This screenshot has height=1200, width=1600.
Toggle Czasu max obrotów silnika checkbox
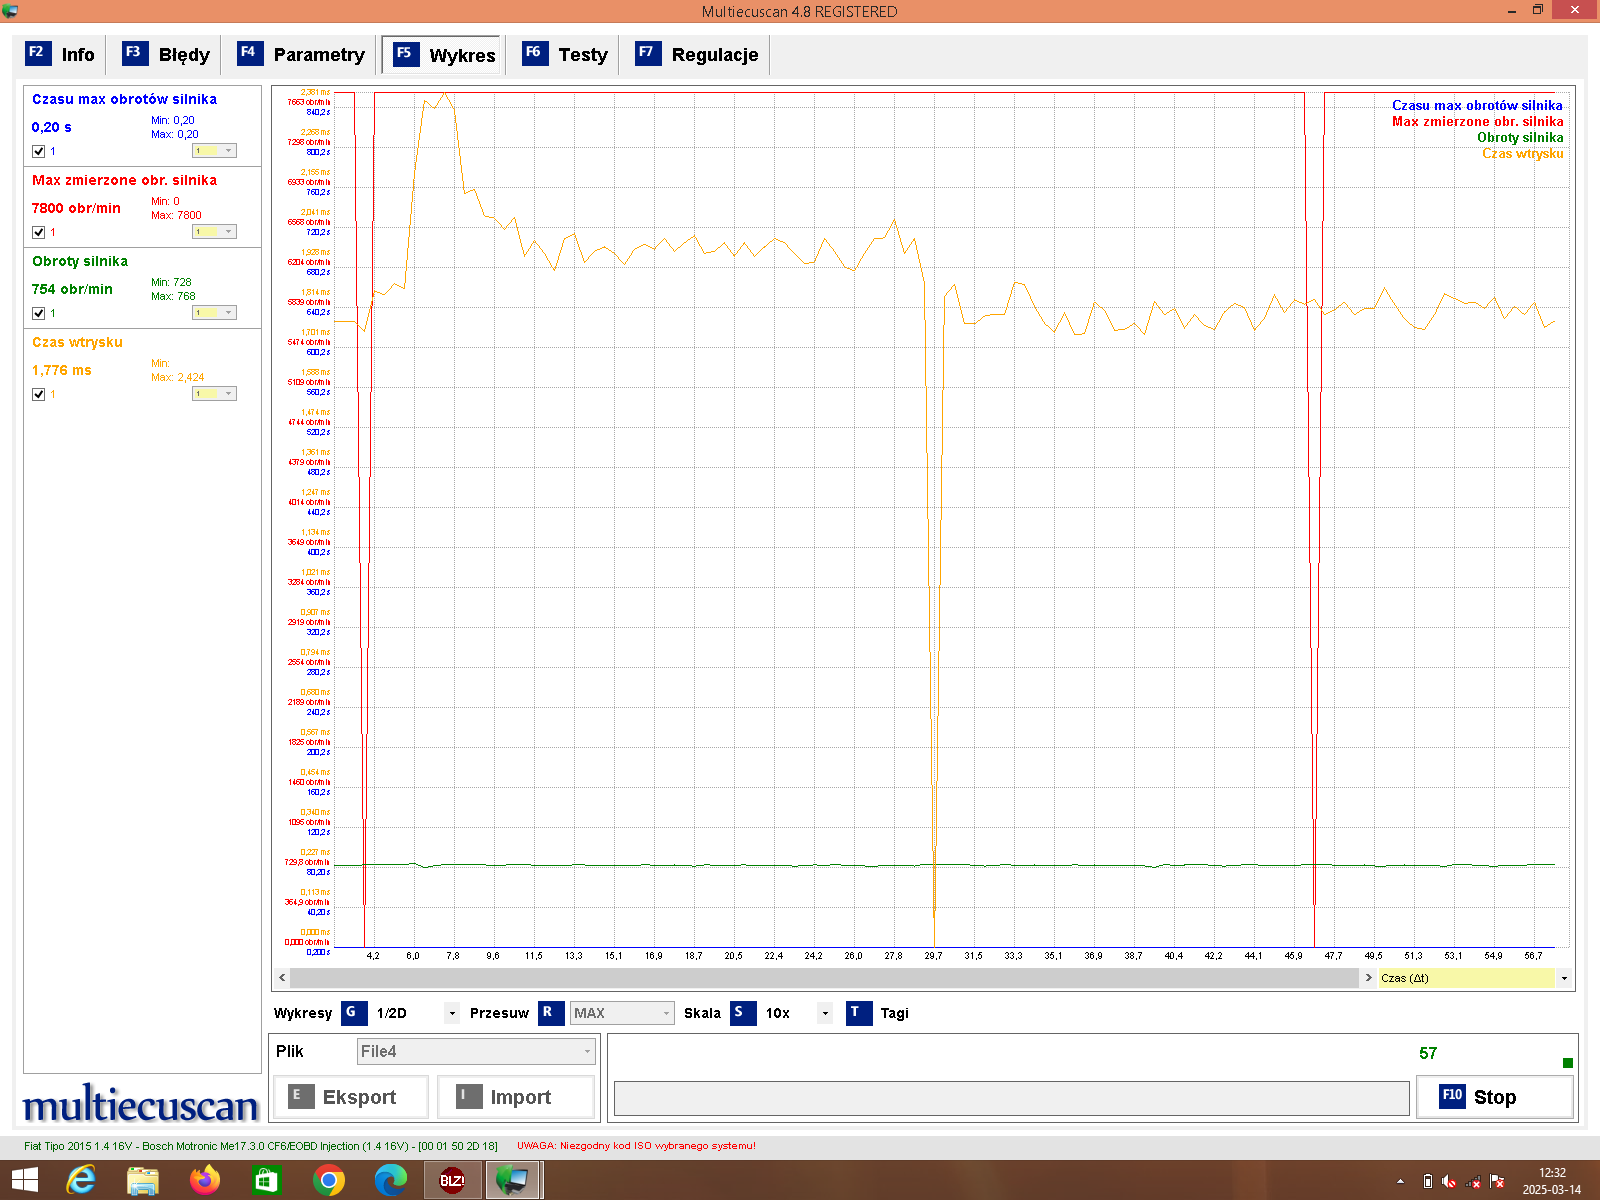[x=39, y=151]
